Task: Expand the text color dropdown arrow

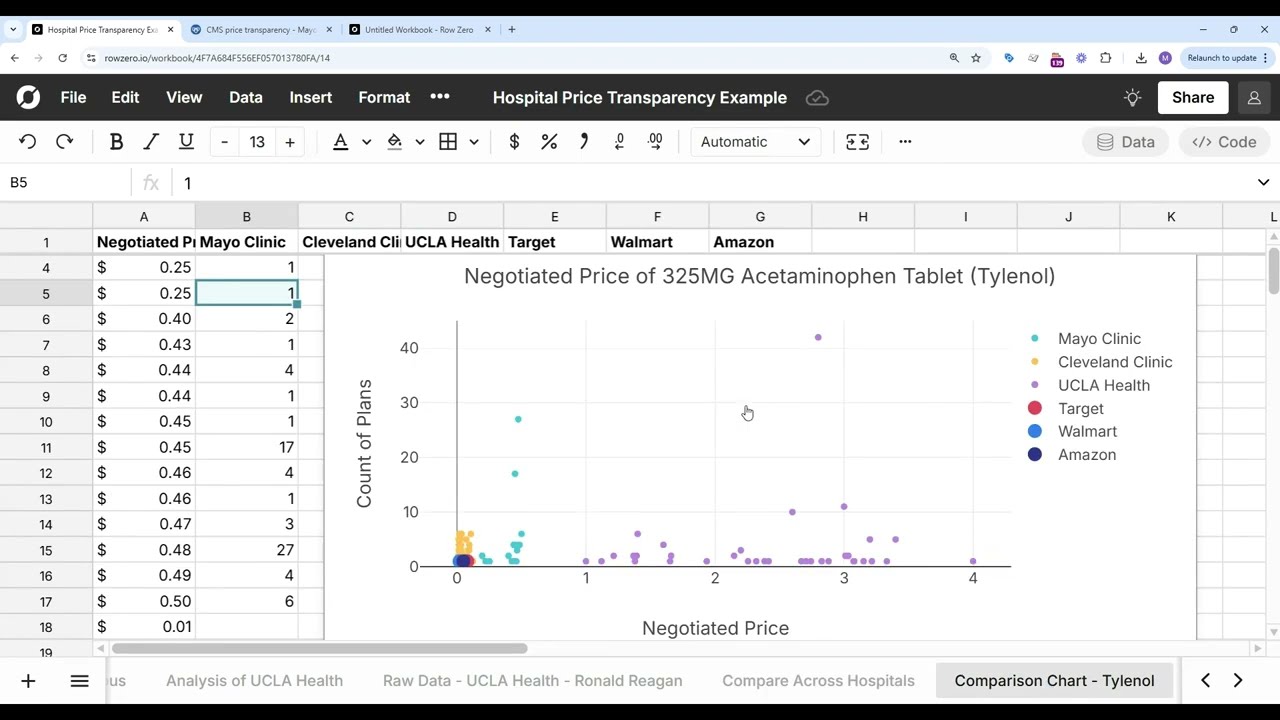Action: (x=366, y=142)
